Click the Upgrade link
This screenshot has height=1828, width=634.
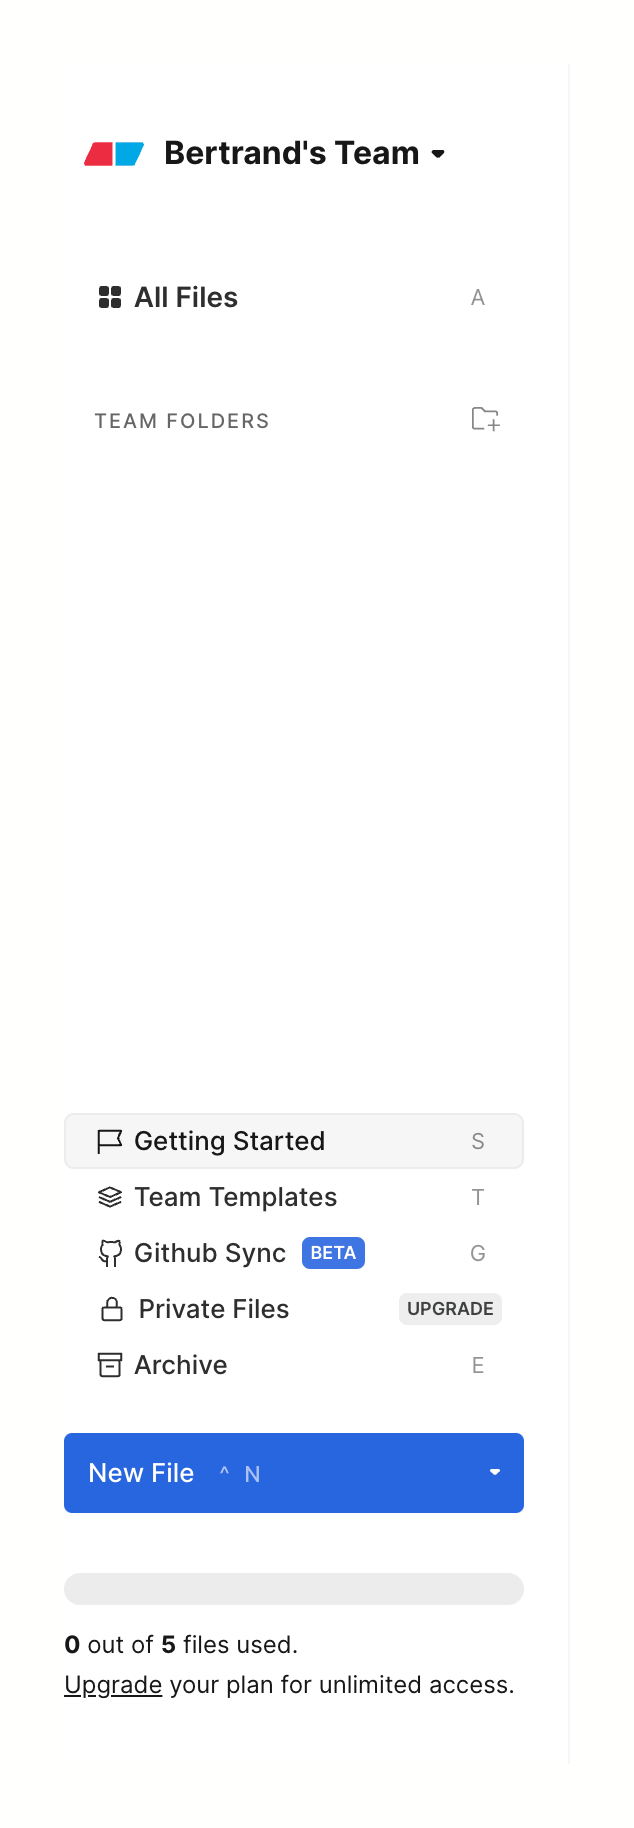(113, 1684)
